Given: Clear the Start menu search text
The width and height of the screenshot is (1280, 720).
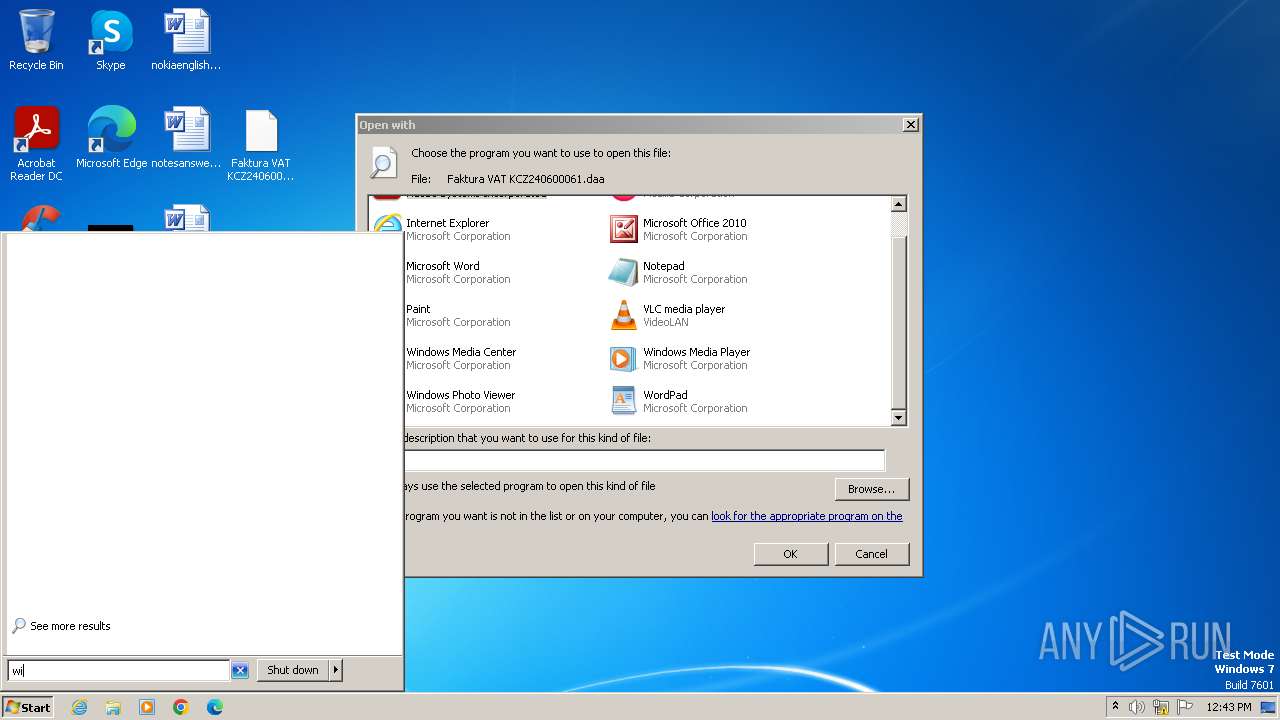Looking at the screenshot, I should point(240,670).
